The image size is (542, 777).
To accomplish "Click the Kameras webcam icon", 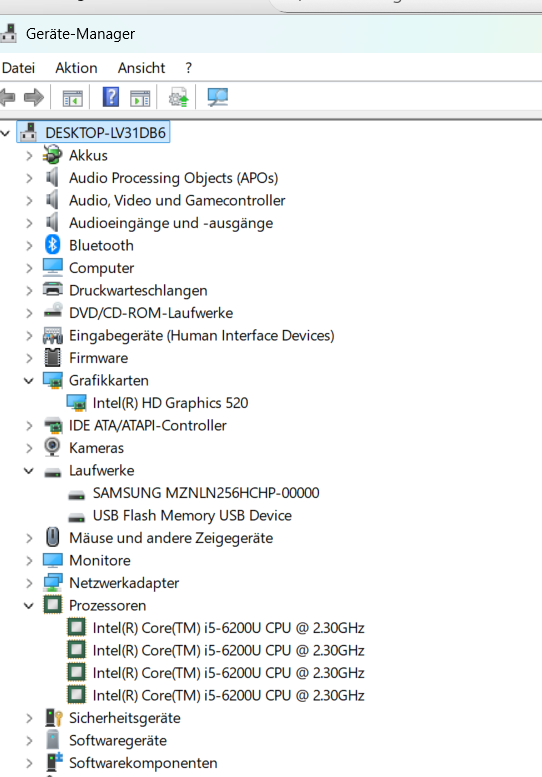I will click(x=52, y=447).
